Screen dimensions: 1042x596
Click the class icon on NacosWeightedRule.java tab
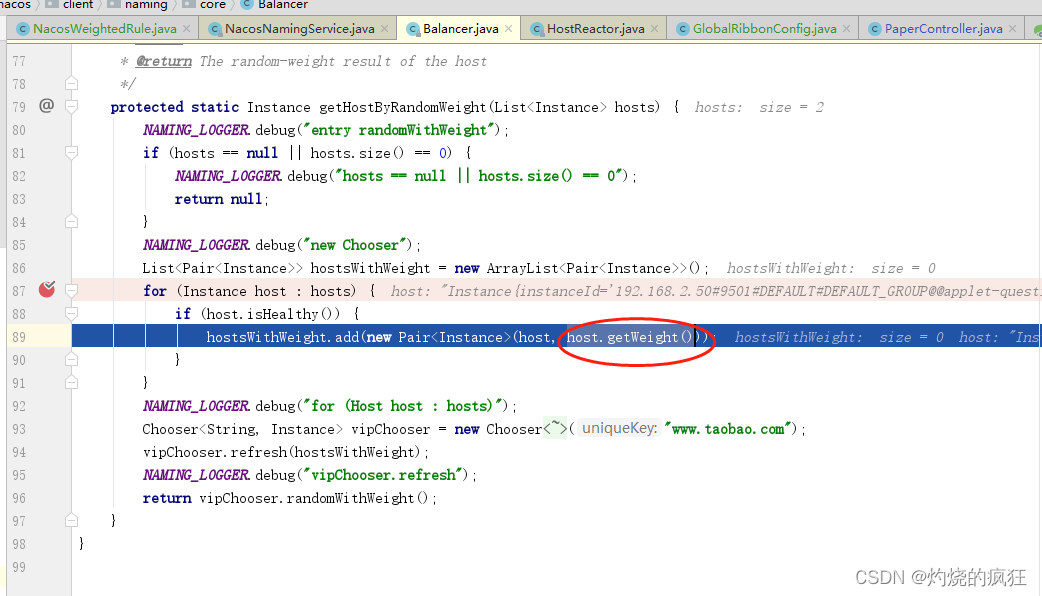click(23, 29)
